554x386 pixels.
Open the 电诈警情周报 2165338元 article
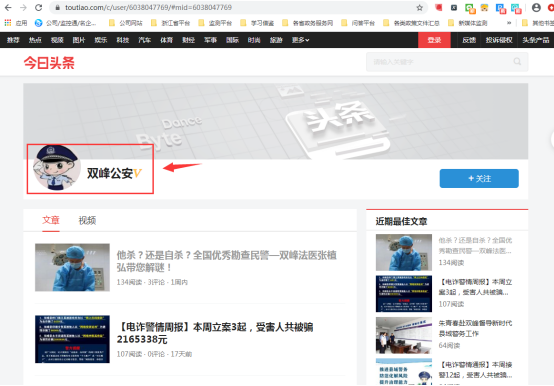tap(215, 333)
